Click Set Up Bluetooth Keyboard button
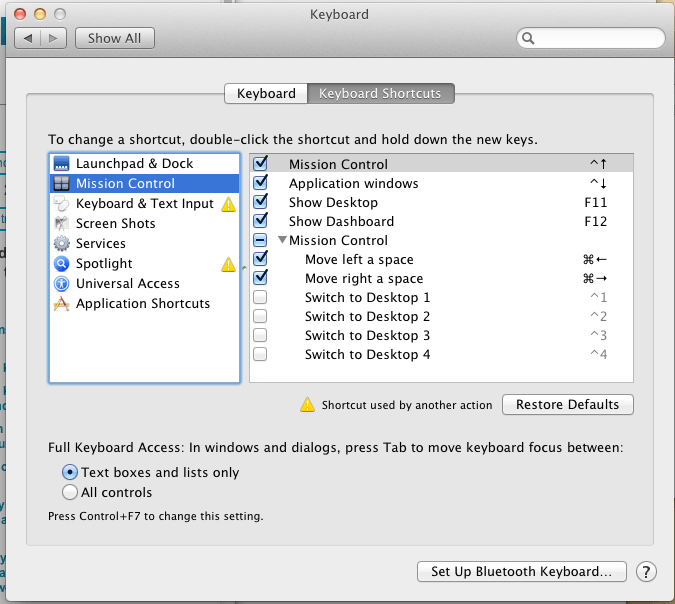The height and width of the screenshot is (604, 675). [x=521, y=572]
